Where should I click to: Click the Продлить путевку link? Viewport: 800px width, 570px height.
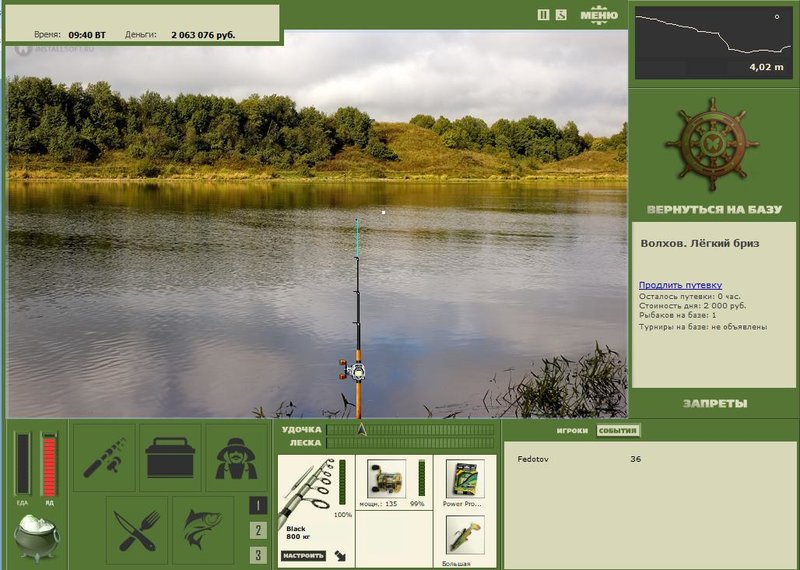point(680,285)
